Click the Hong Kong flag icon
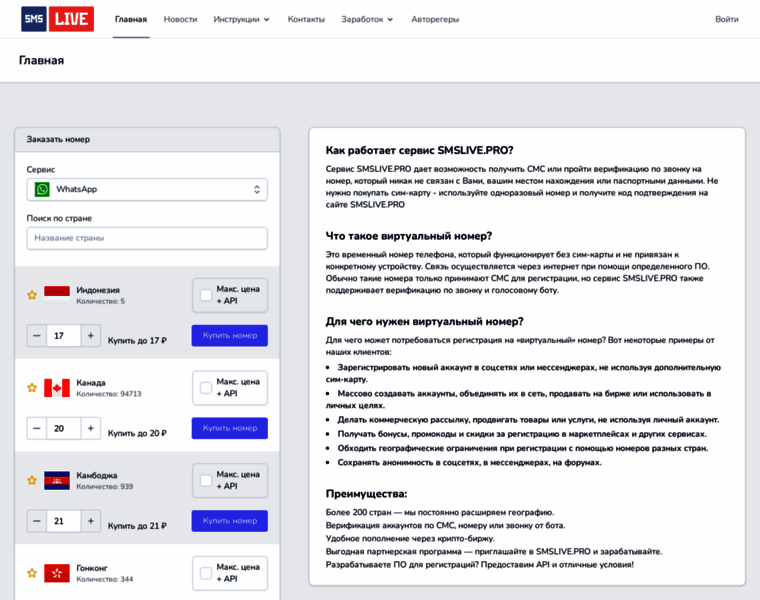The height and width of the screenshot is (600, 760). pos(57,573)
